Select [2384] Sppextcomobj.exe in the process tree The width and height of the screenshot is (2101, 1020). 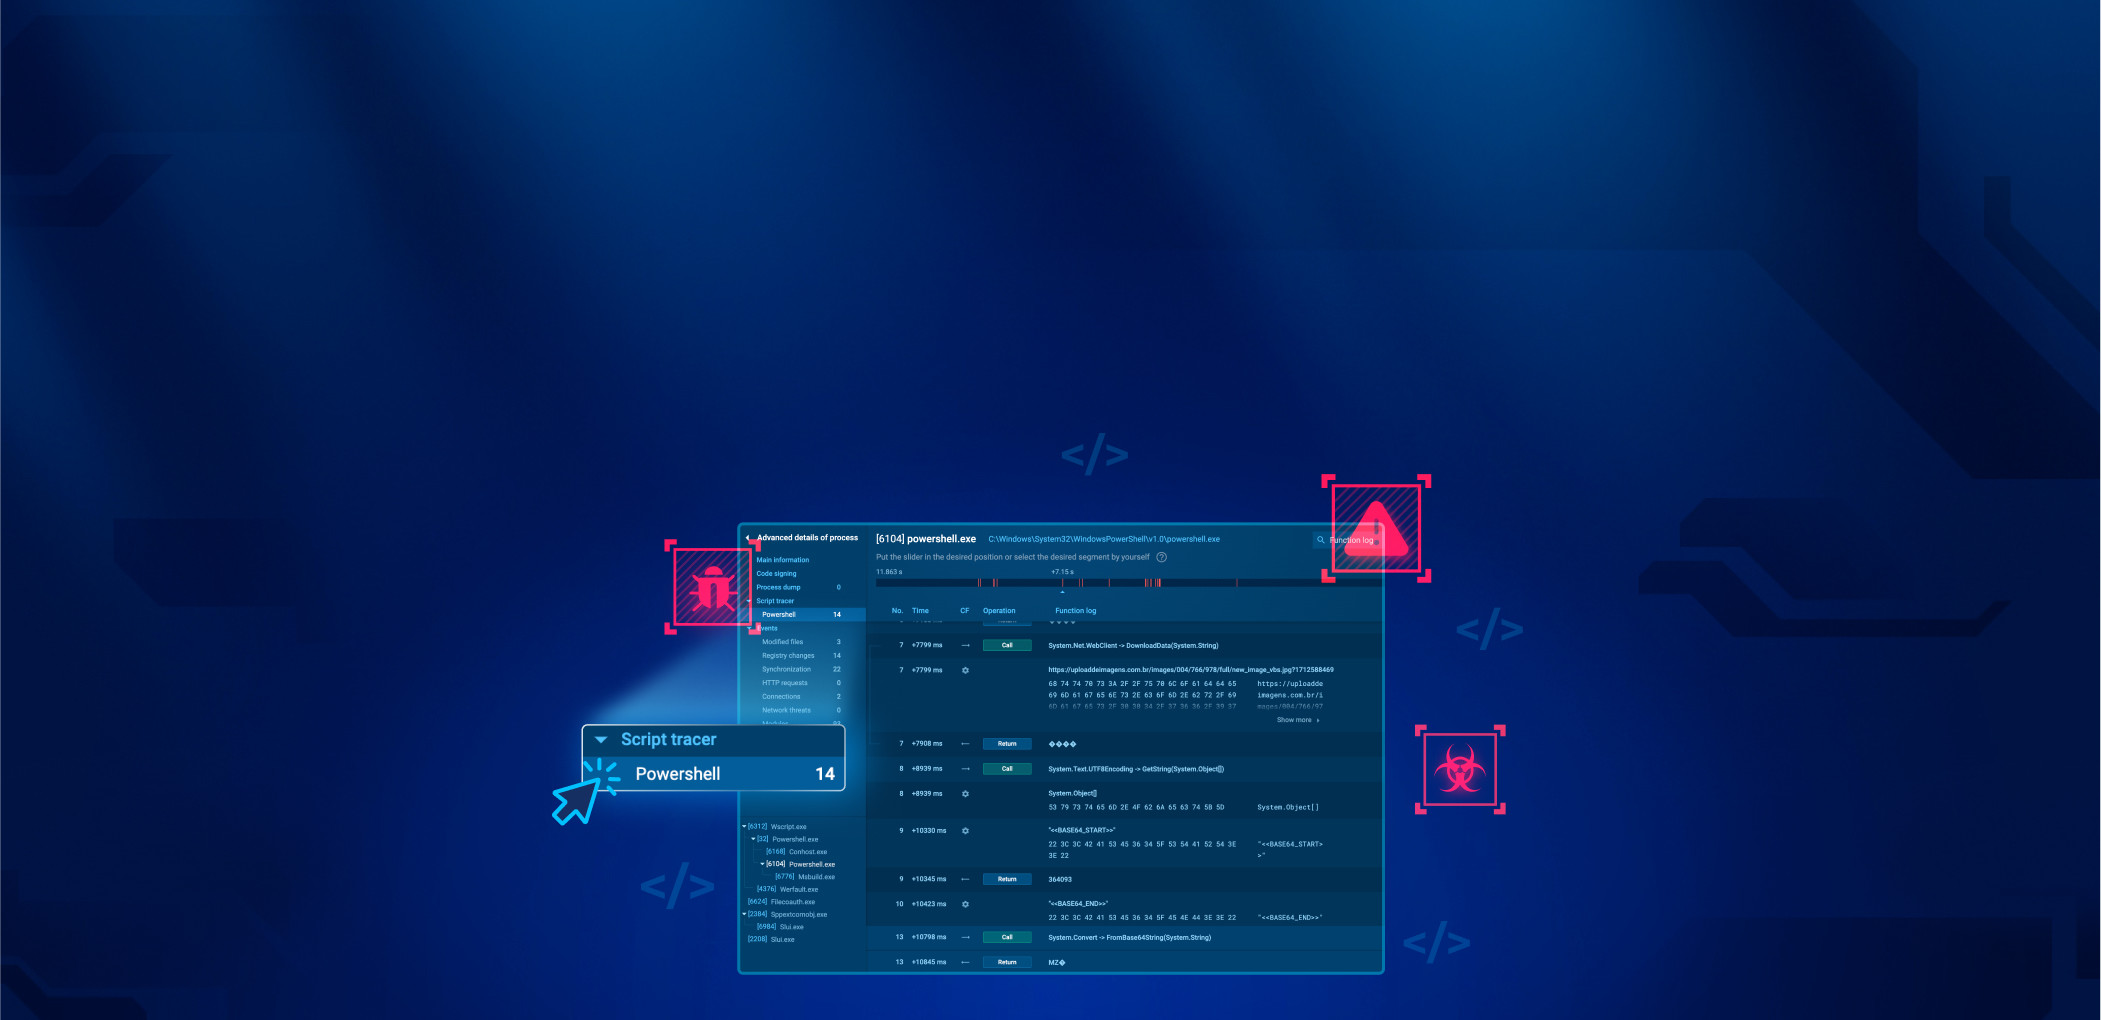click(x=788, y=914)
